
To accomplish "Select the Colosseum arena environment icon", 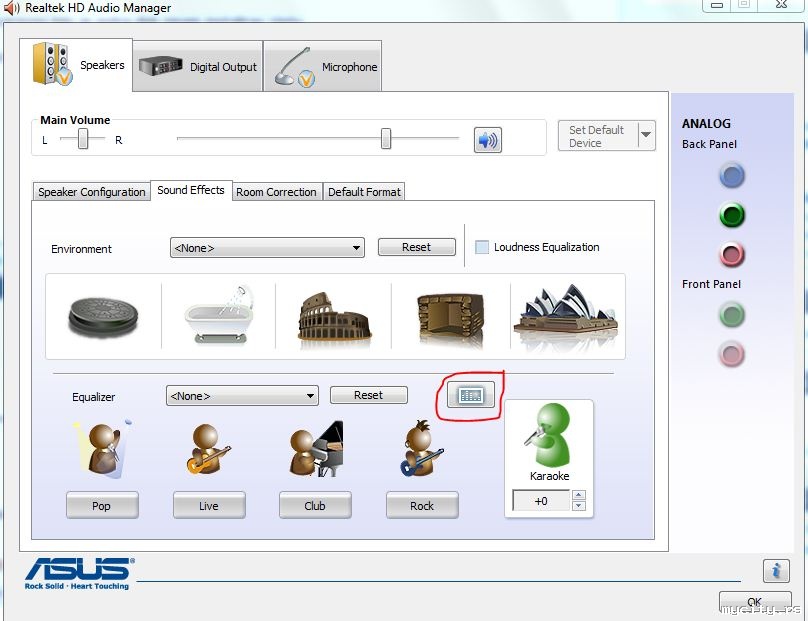I will [x=334, y=316].
